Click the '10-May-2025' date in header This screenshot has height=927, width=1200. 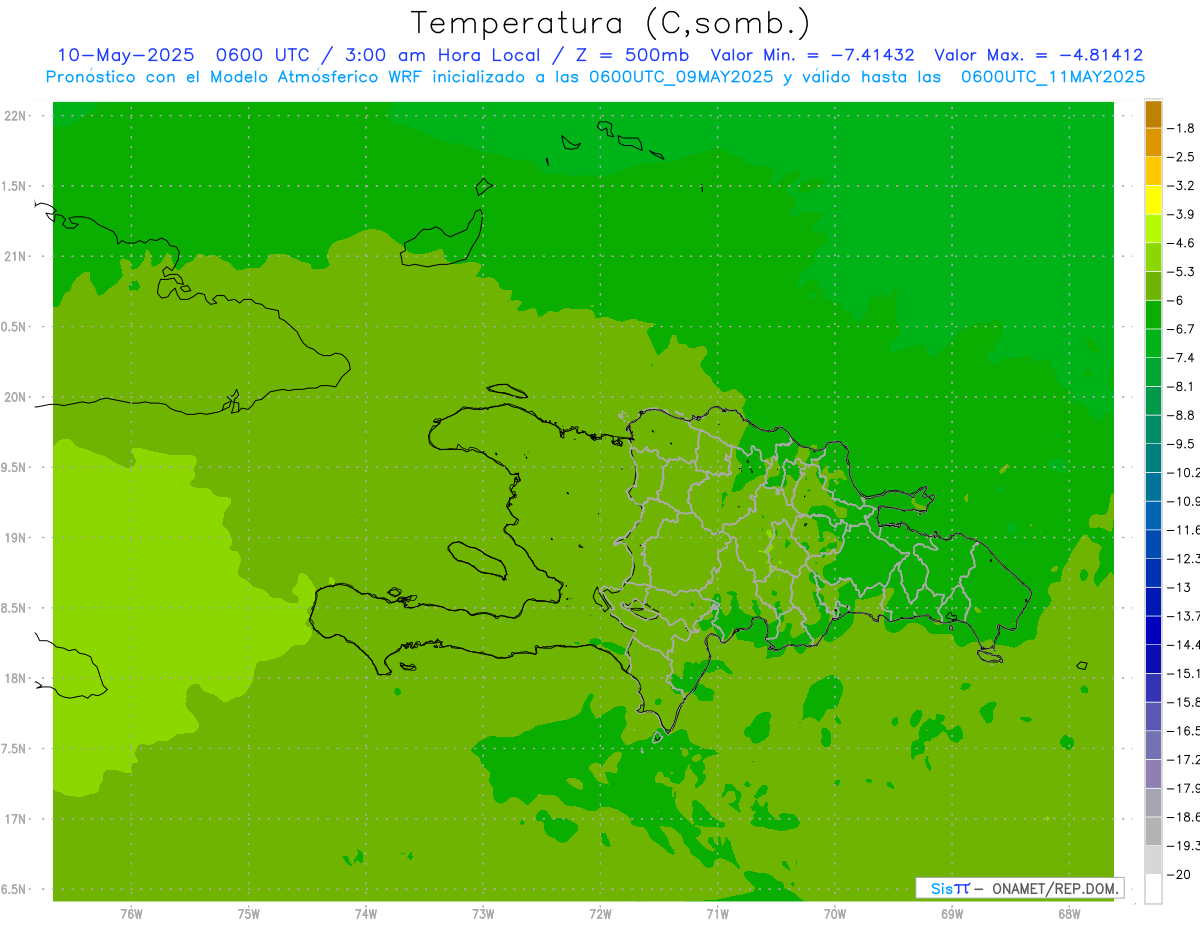125,55
